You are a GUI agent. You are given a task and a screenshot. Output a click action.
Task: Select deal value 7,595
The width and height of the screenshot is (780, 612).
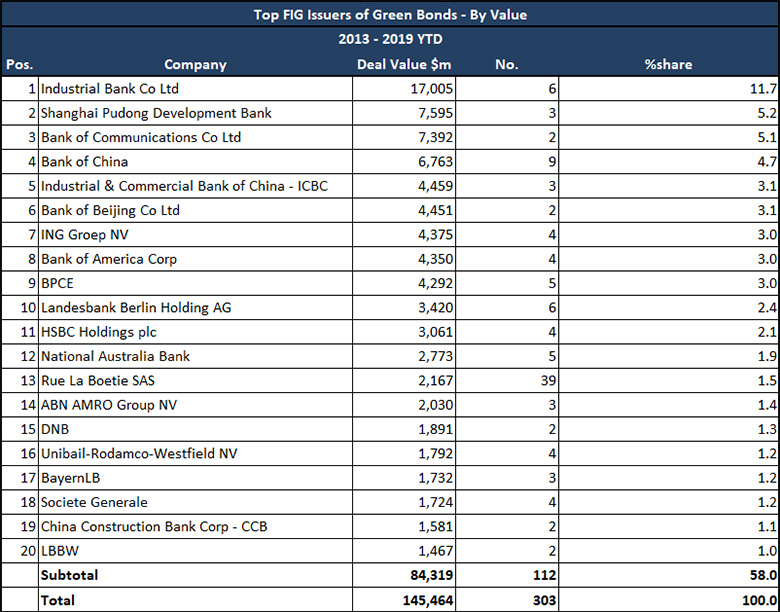point(404,113)
